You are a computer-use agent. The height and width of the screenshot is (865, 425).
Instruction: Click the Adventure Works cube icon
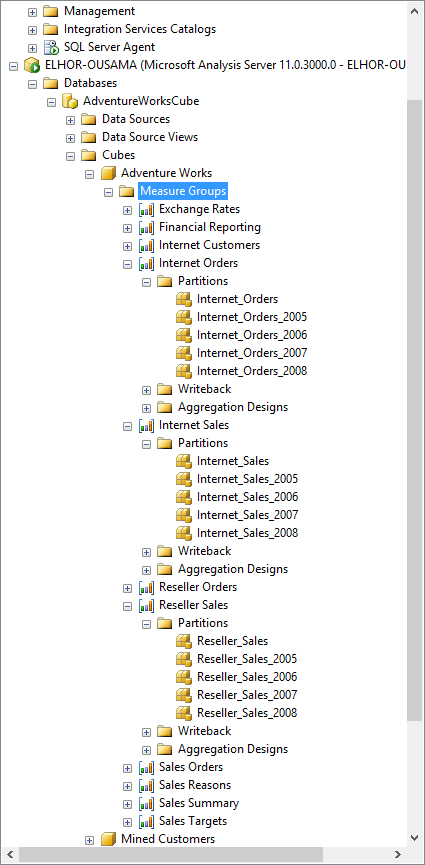[108, 173]
